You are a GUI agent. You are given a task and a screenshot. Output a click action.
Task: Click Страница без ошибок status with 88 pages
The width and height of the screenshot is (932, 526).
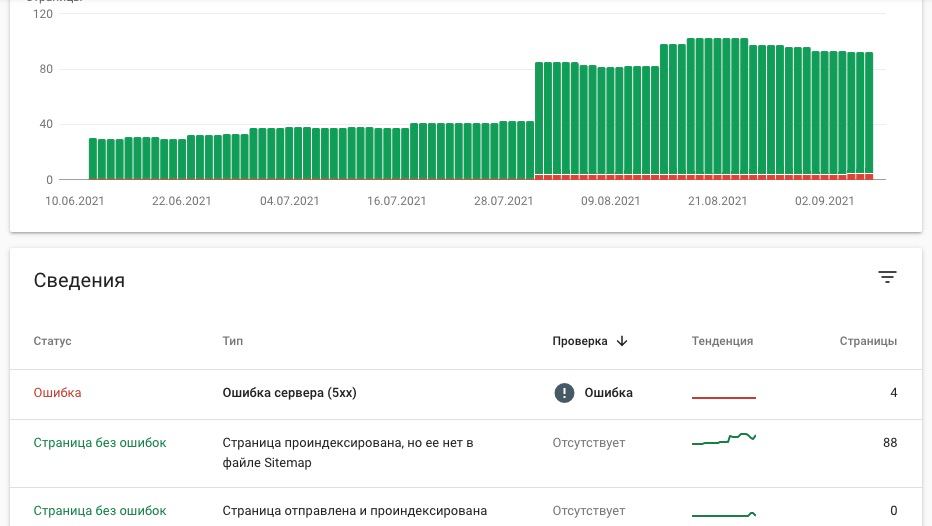pyautogui.click(x=100, y=443)
